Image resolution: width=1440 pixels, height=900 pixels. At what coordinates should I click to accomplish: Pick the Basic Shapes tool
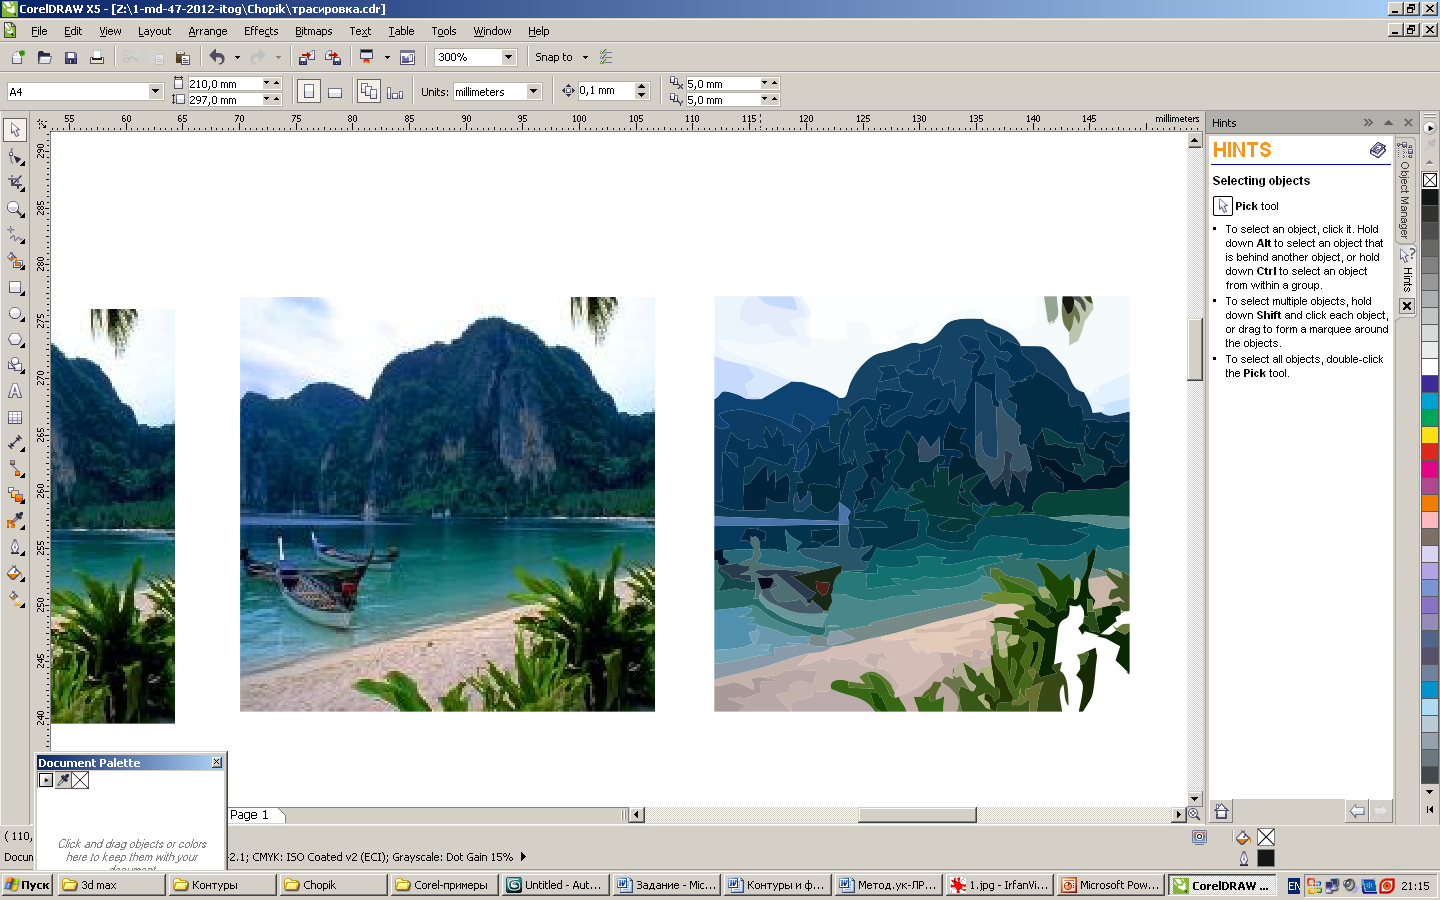15,365
